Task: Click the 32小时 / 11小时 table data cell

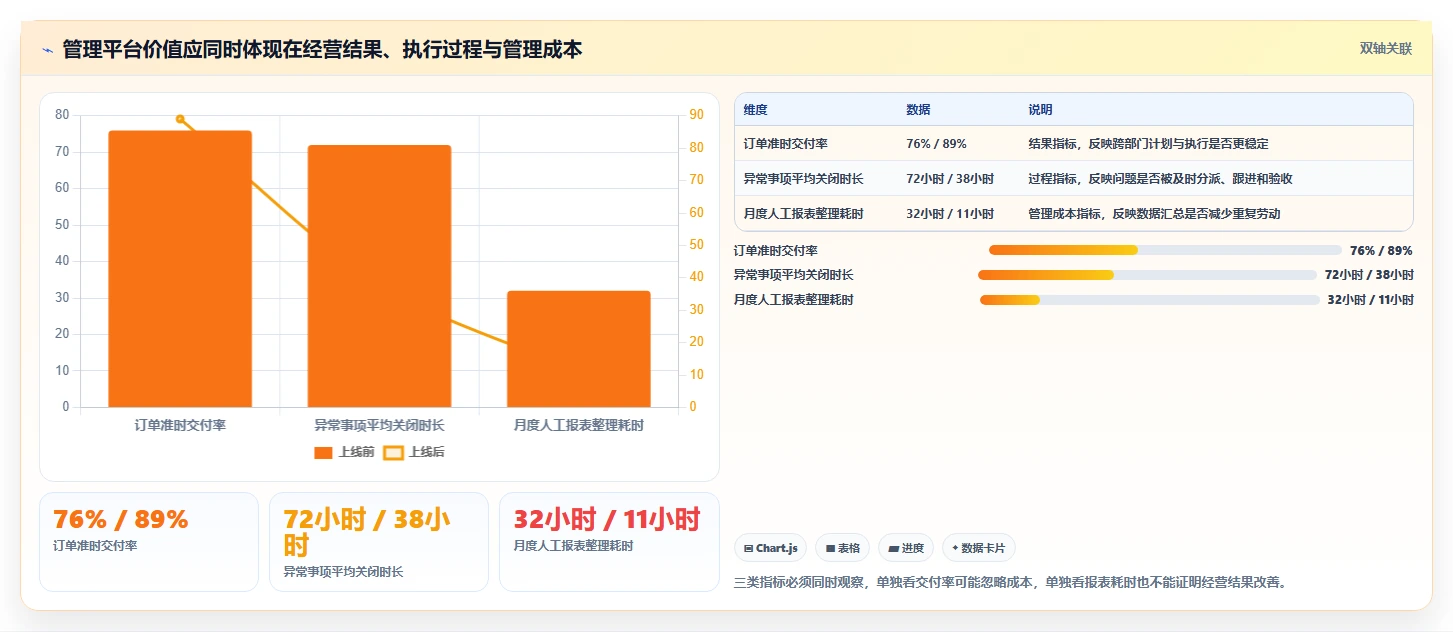Action: click(x=950, y=214)
